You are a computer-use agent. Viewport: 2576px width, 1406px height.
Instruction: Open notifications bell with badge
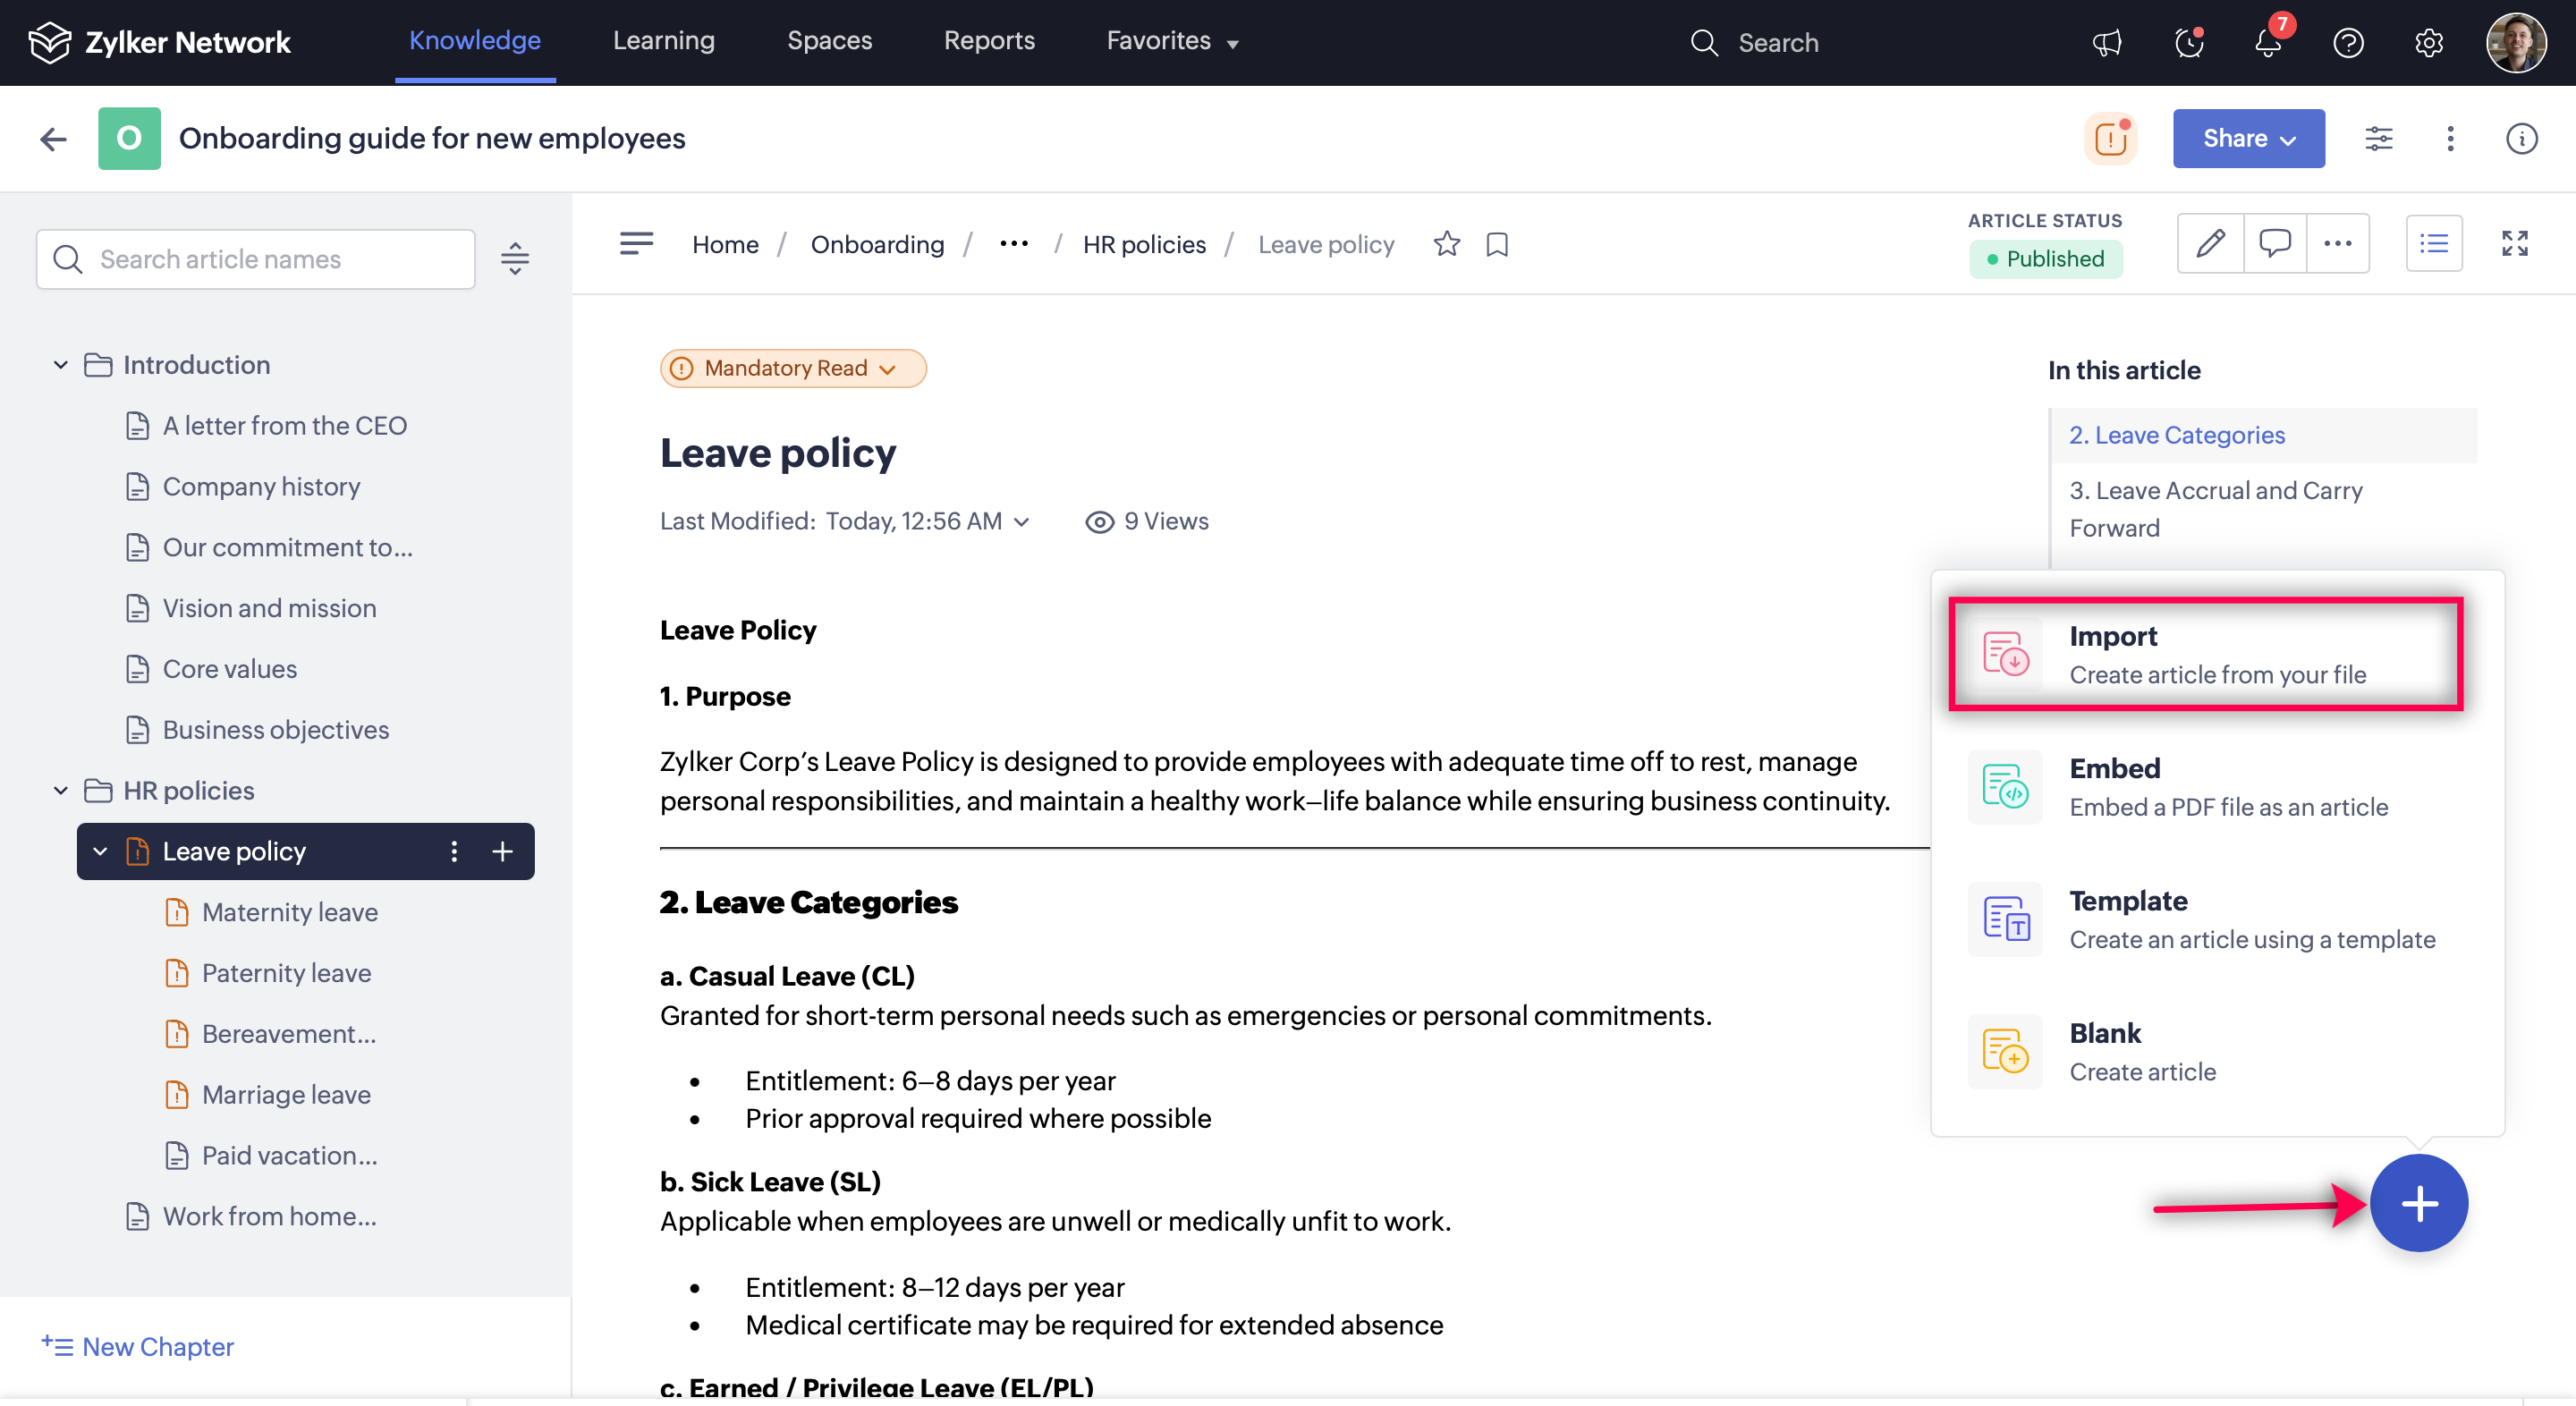[2268, 43]
